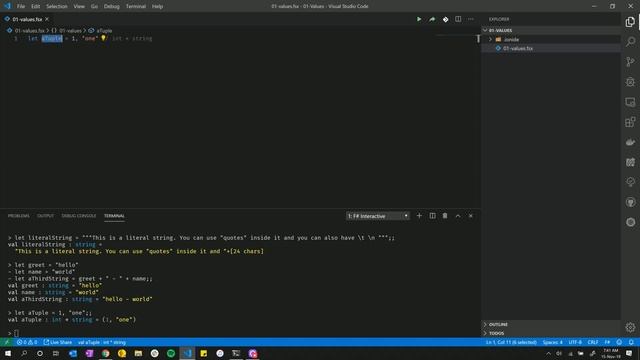
Task: Switch to the DEBUG CONSOLE panel tab
Action: (79, 216)
